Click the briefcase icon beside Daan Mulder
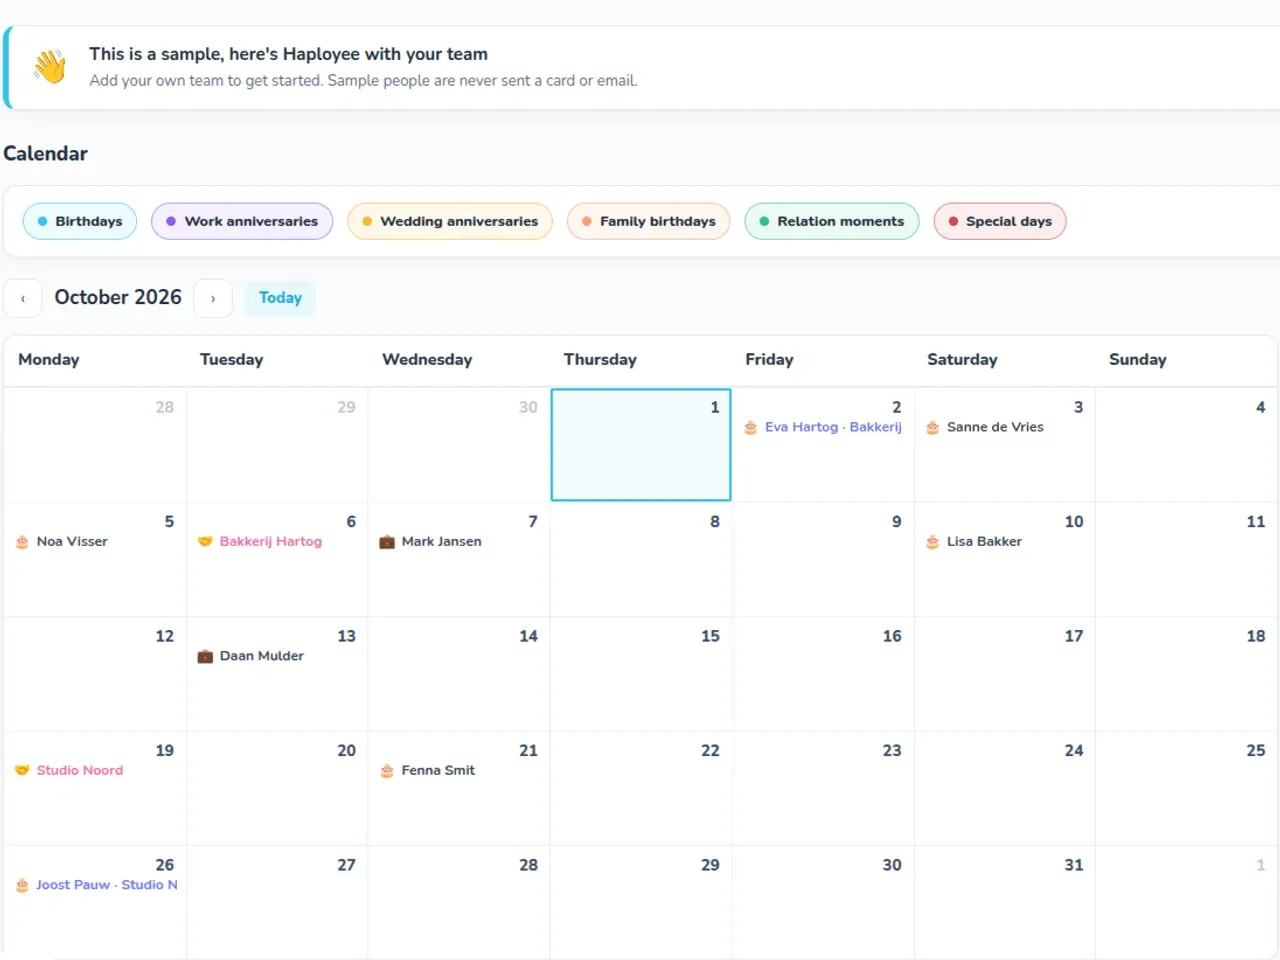1280x960 pixels. 205,657
